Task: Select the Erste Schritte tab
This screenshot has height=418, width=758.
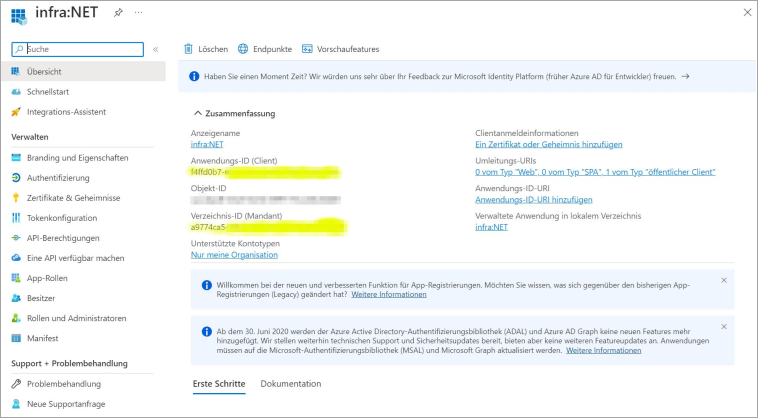Action: click(218, 384)
